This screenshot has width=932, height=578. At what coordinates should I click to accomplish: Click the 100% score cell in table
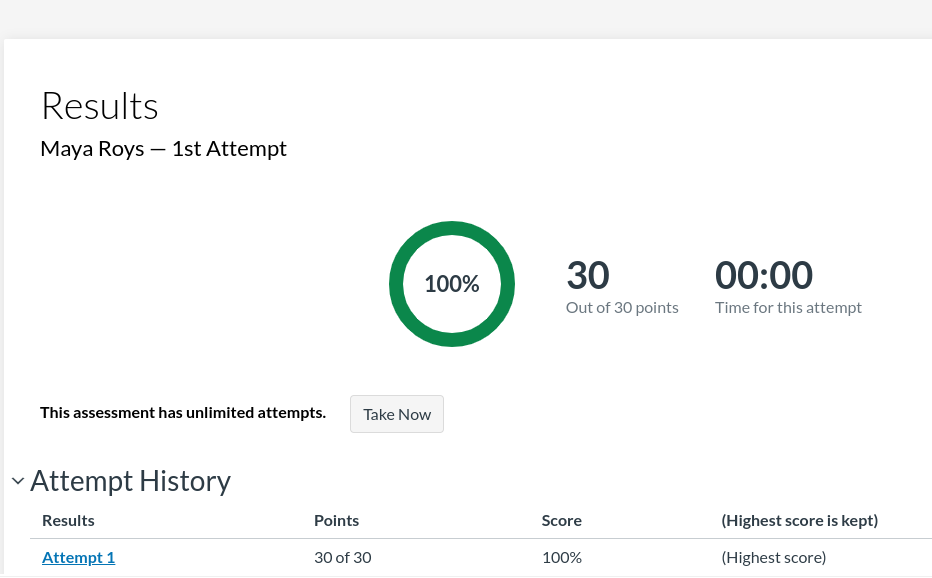coord(561,558)
